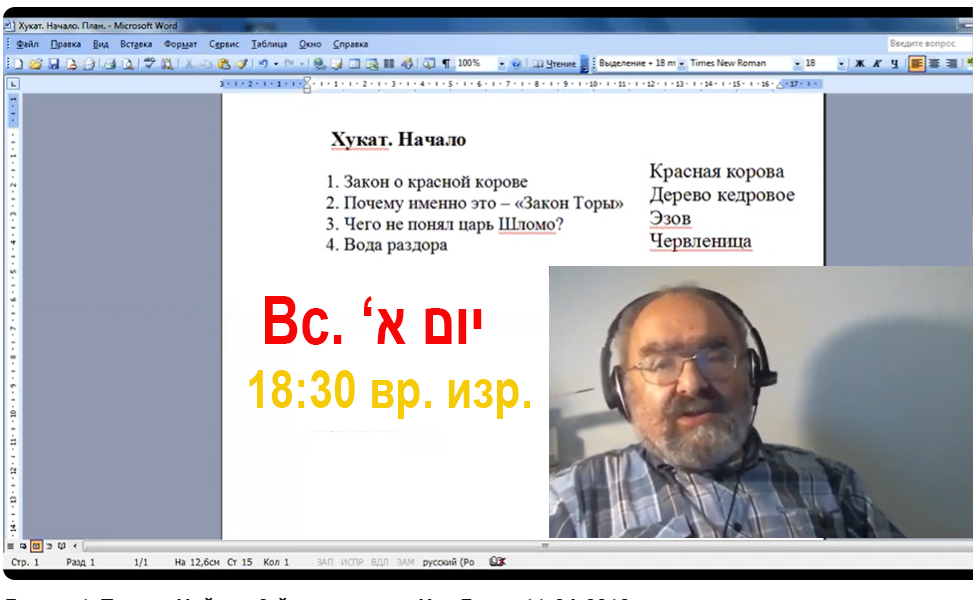Click the New Document icon
The width and height of the screenshot is (973, 600).
pyautogui.click(x=18, y=63)
